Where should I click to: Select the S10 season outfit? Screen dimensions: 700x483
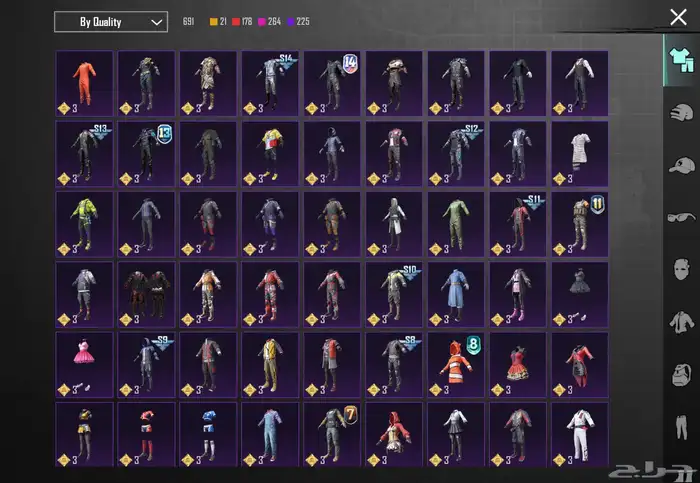(394, 293)
